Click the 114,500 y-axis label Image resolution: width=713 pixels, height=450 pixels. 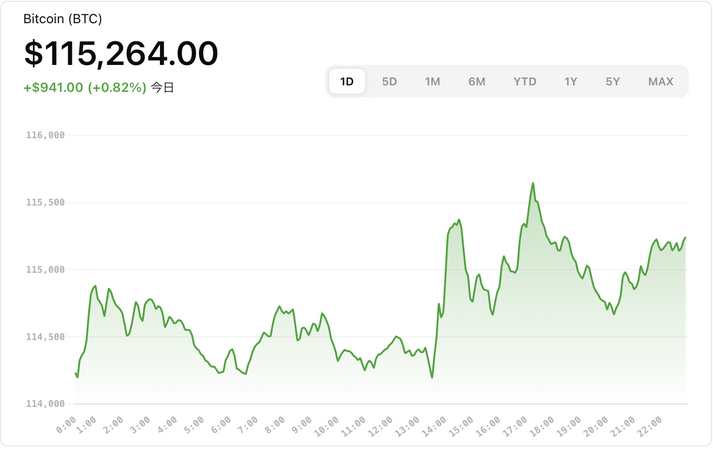[45, 337]
